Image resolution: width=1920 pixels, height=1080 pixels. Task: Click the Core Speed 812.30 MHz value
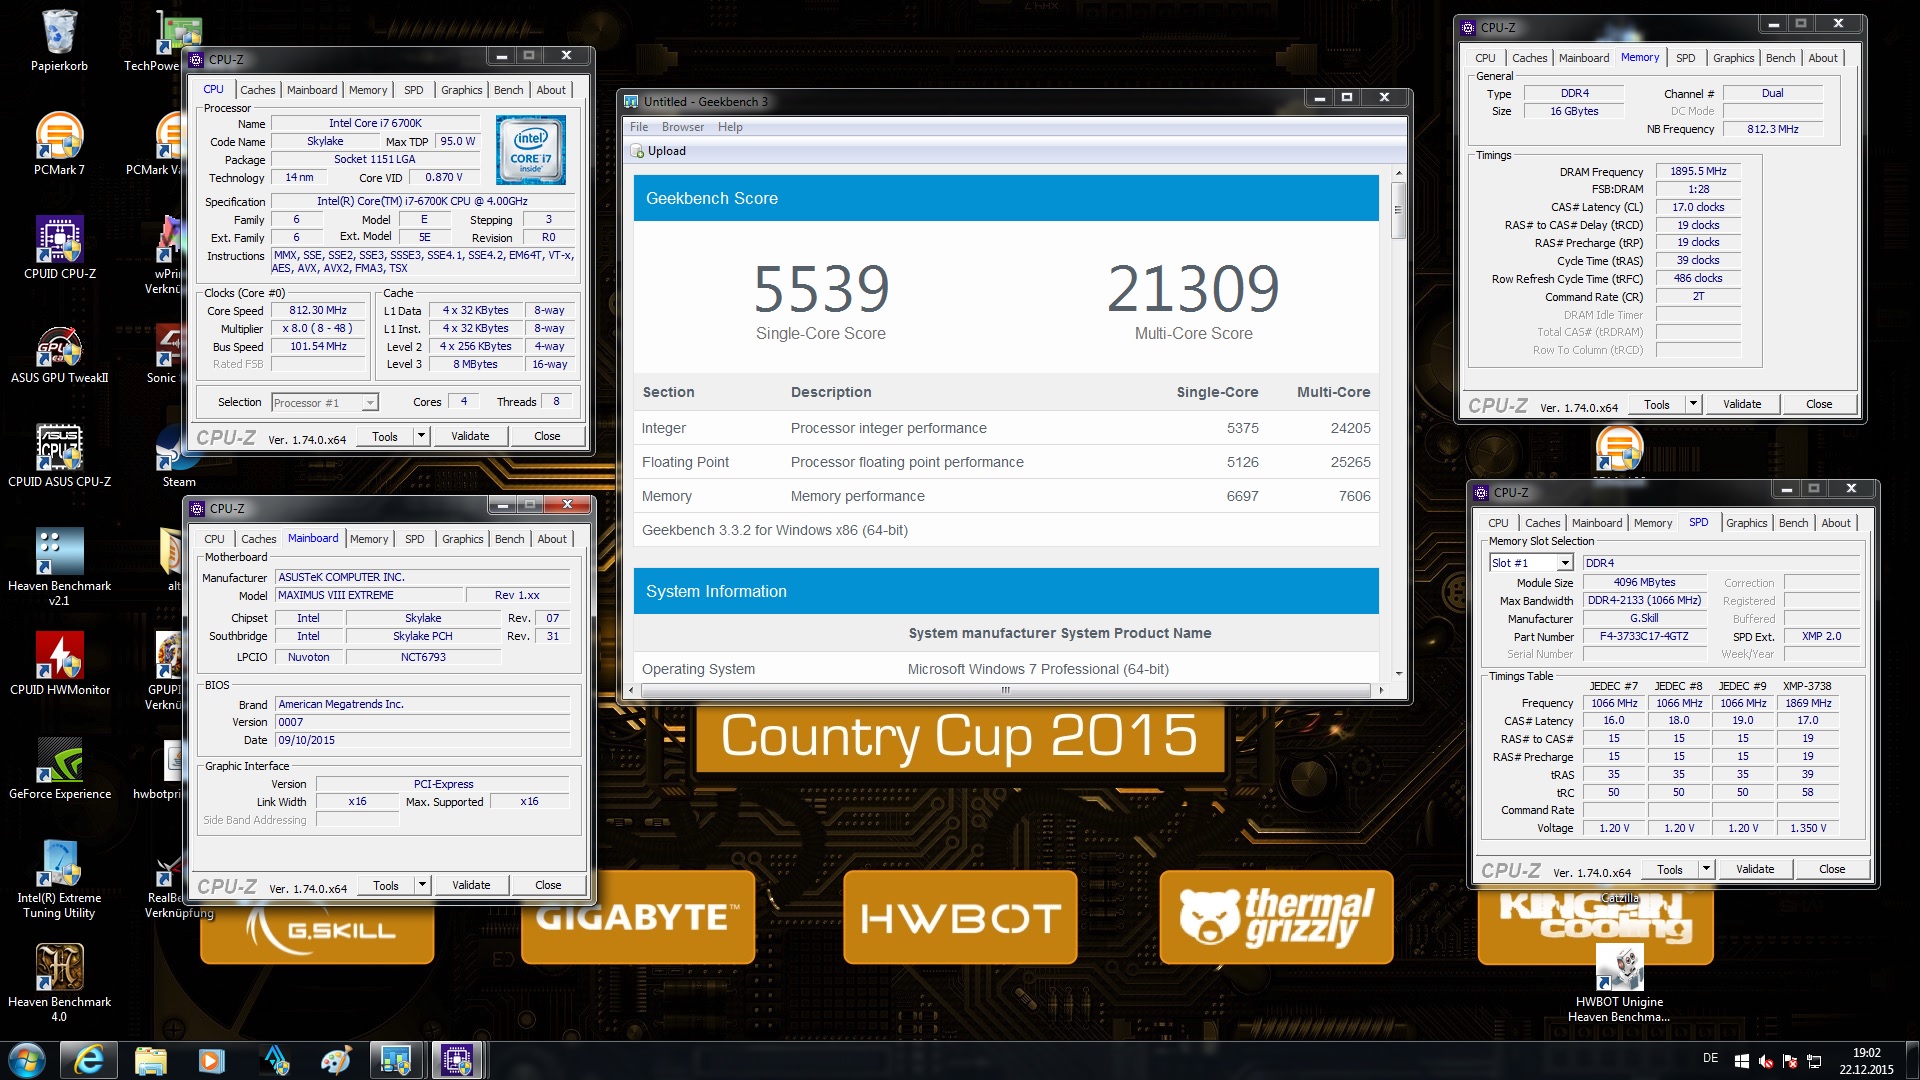click(318, 310)
